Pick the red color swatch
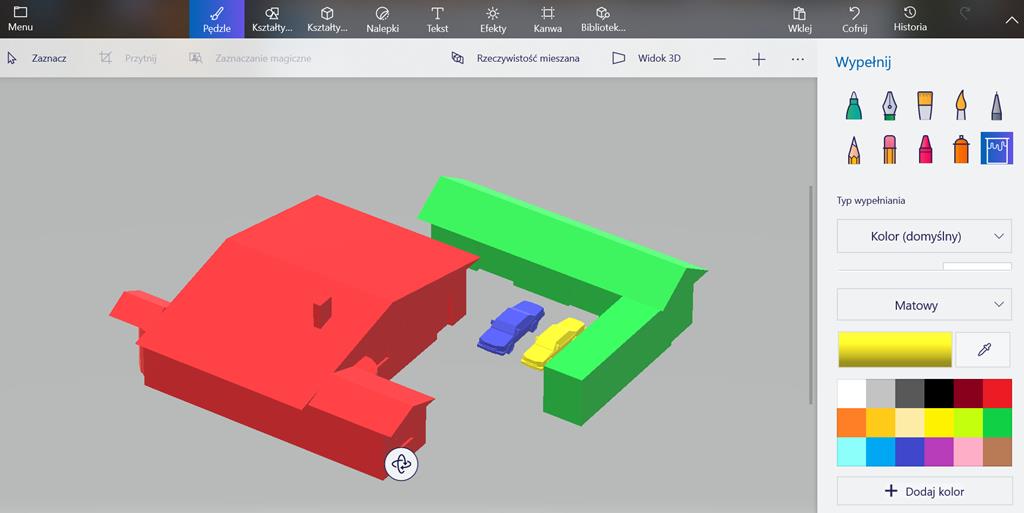The image size is (1024, 513). click(x=997, y=394)
